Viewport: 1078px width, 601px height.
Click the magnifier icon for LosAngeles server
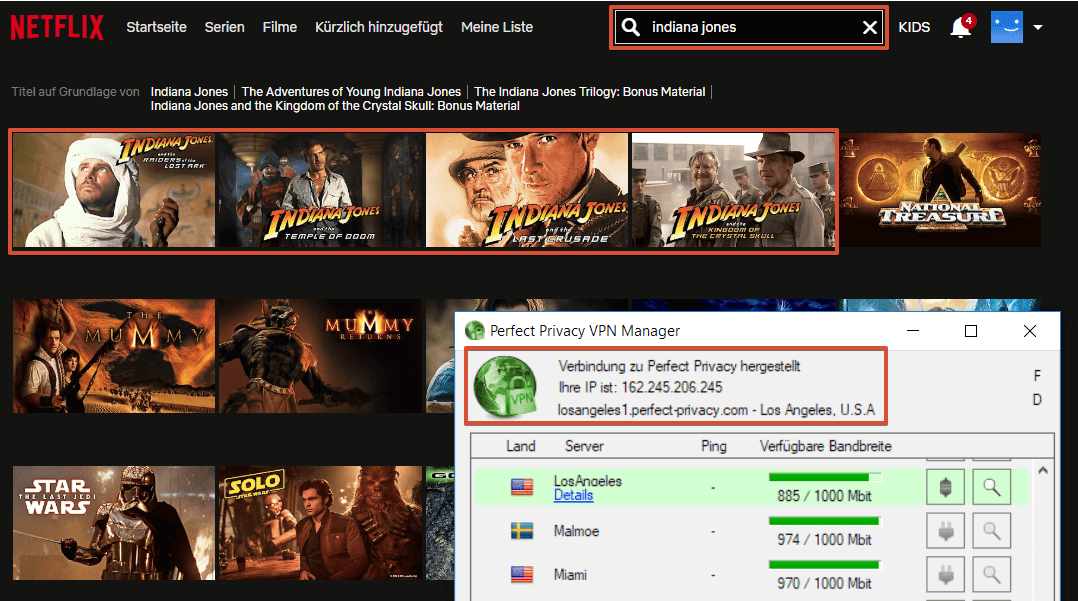(991, 488)
